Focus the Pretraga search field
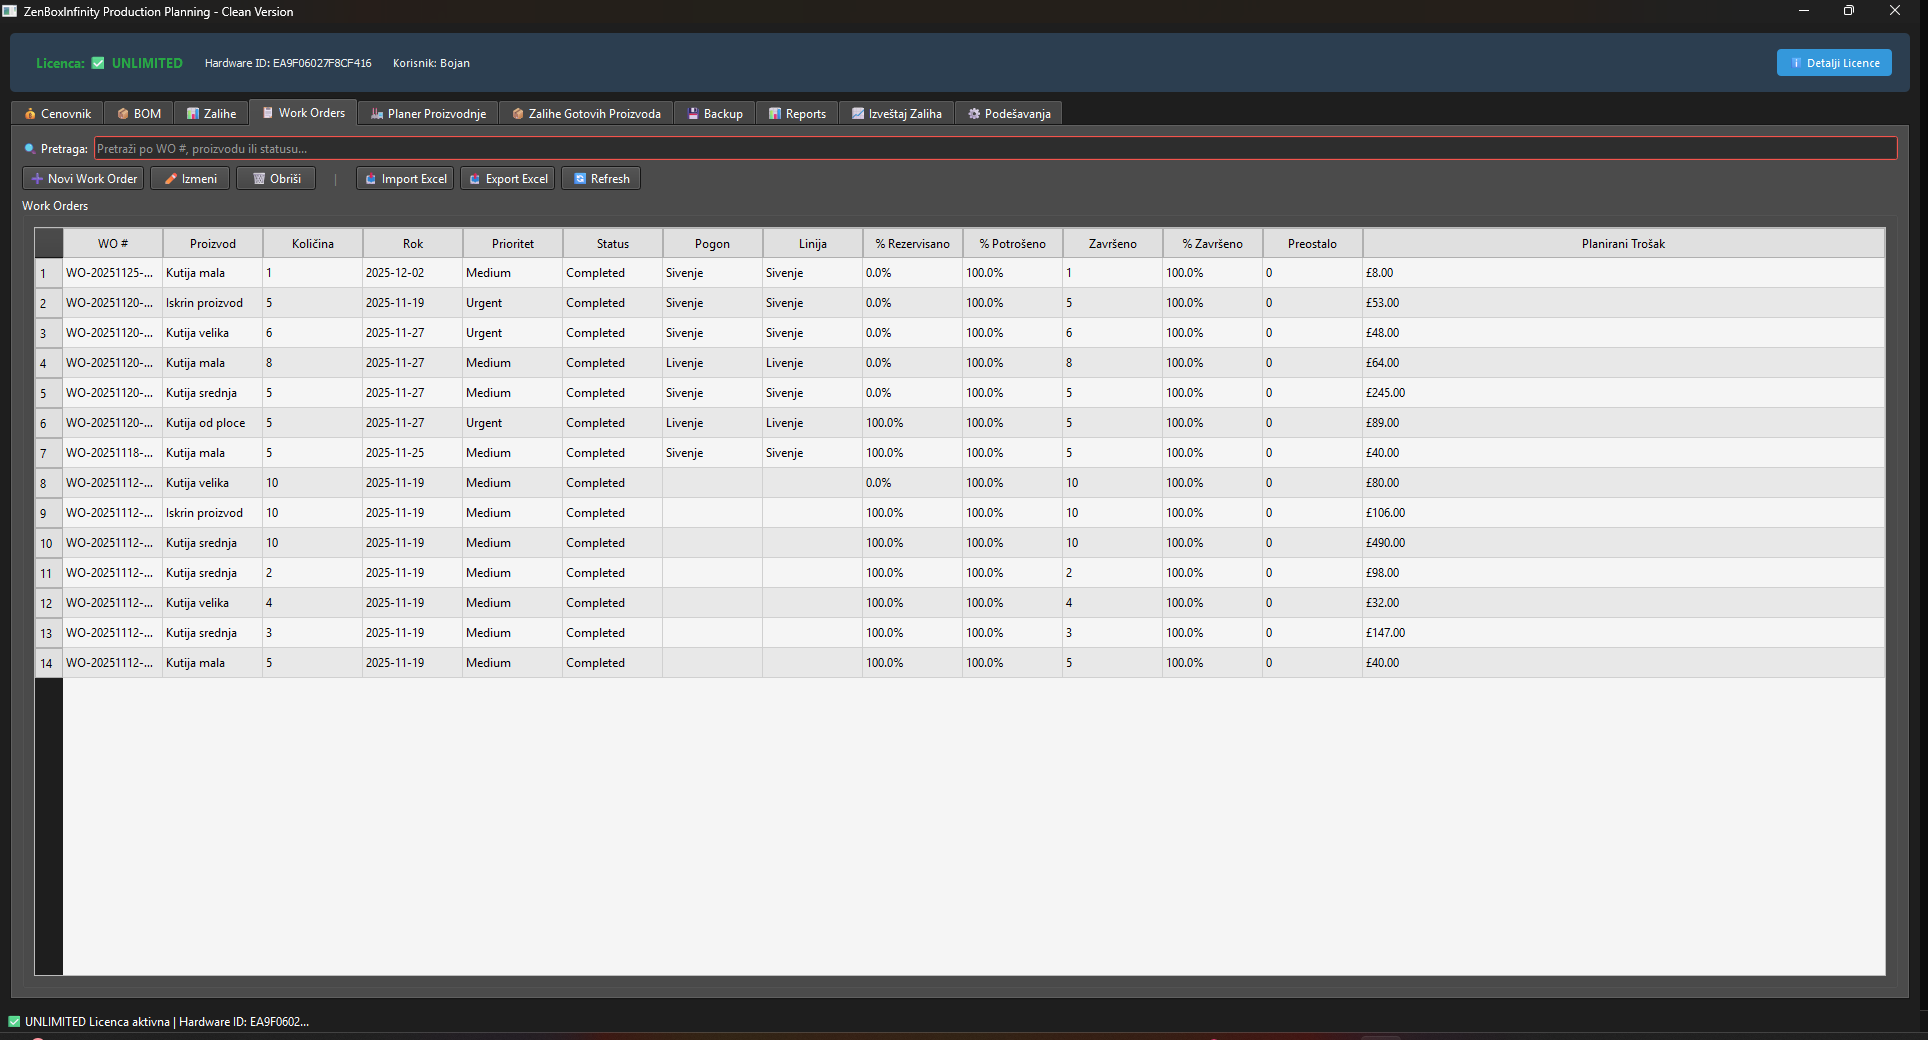 [x=995, y=148]
